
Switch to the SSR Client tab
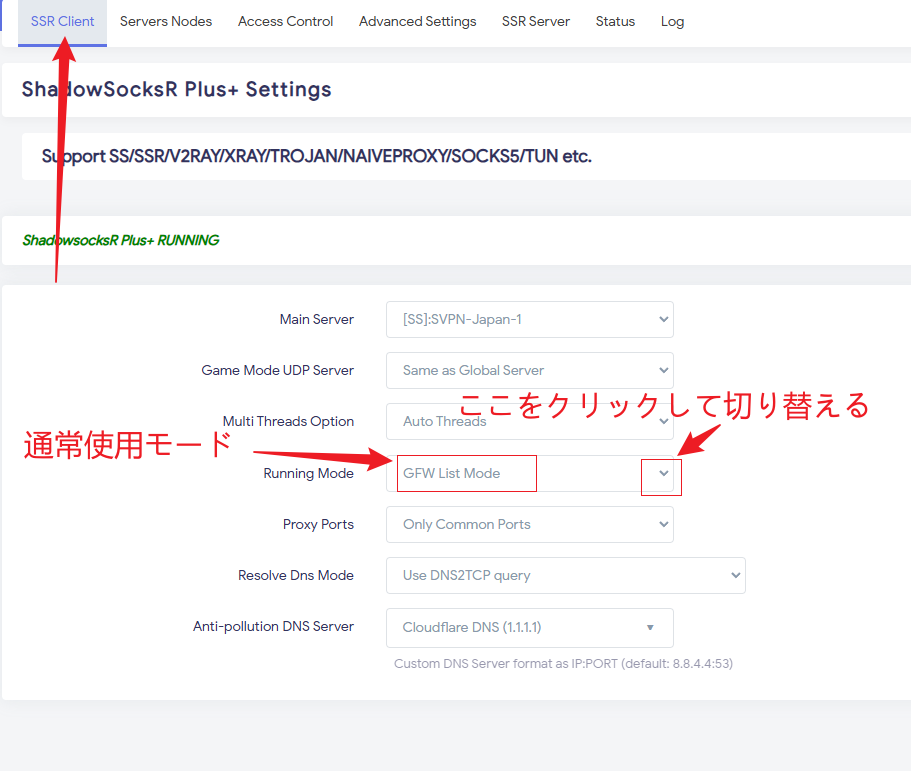tap(62, 21)
